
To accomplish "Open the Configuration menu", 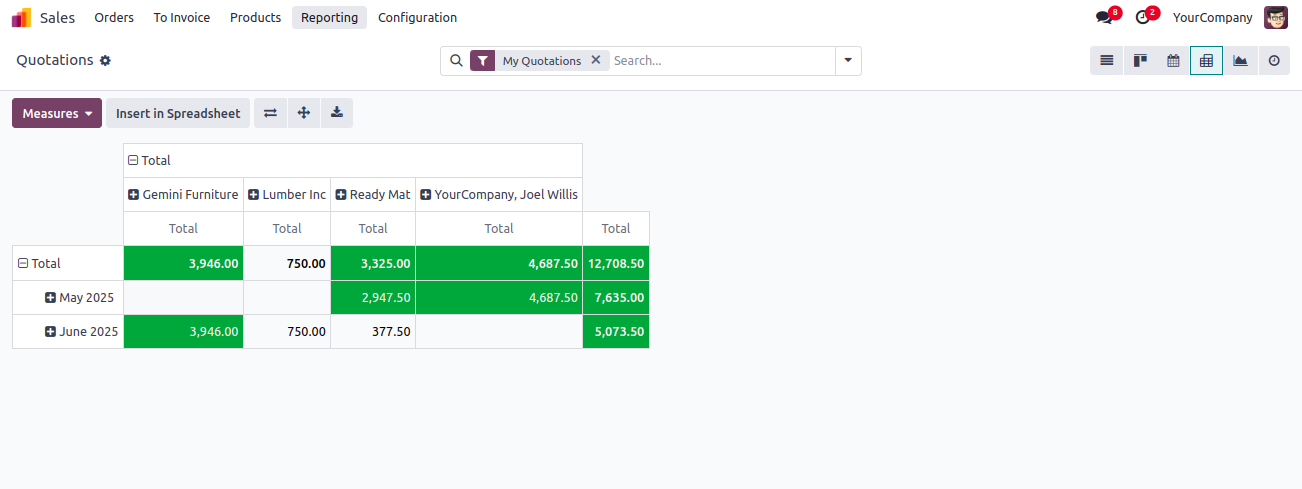I will [x=417, y=18].
